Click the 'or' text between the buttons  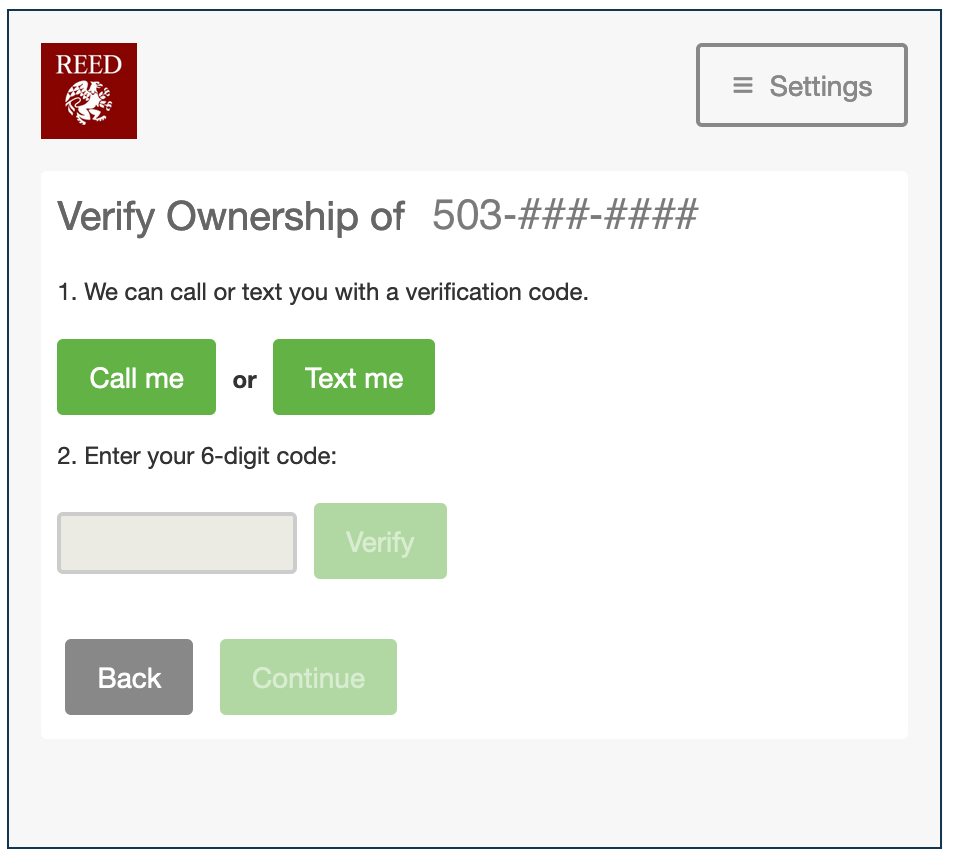coord(245,380)
